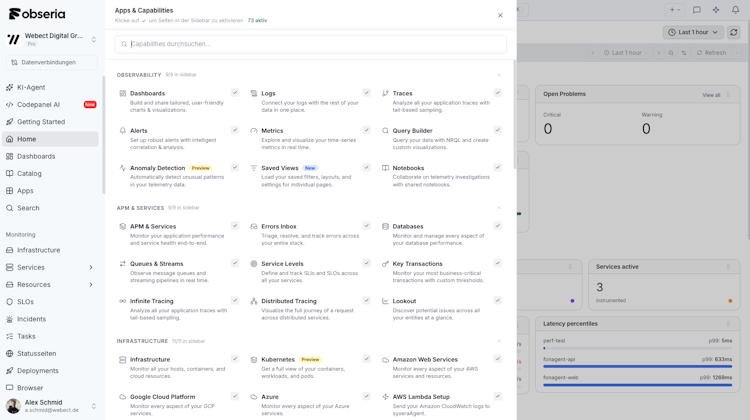Collapse the Infrastructure section
This screenshot has width=750, height=420.
click(499, 341)
